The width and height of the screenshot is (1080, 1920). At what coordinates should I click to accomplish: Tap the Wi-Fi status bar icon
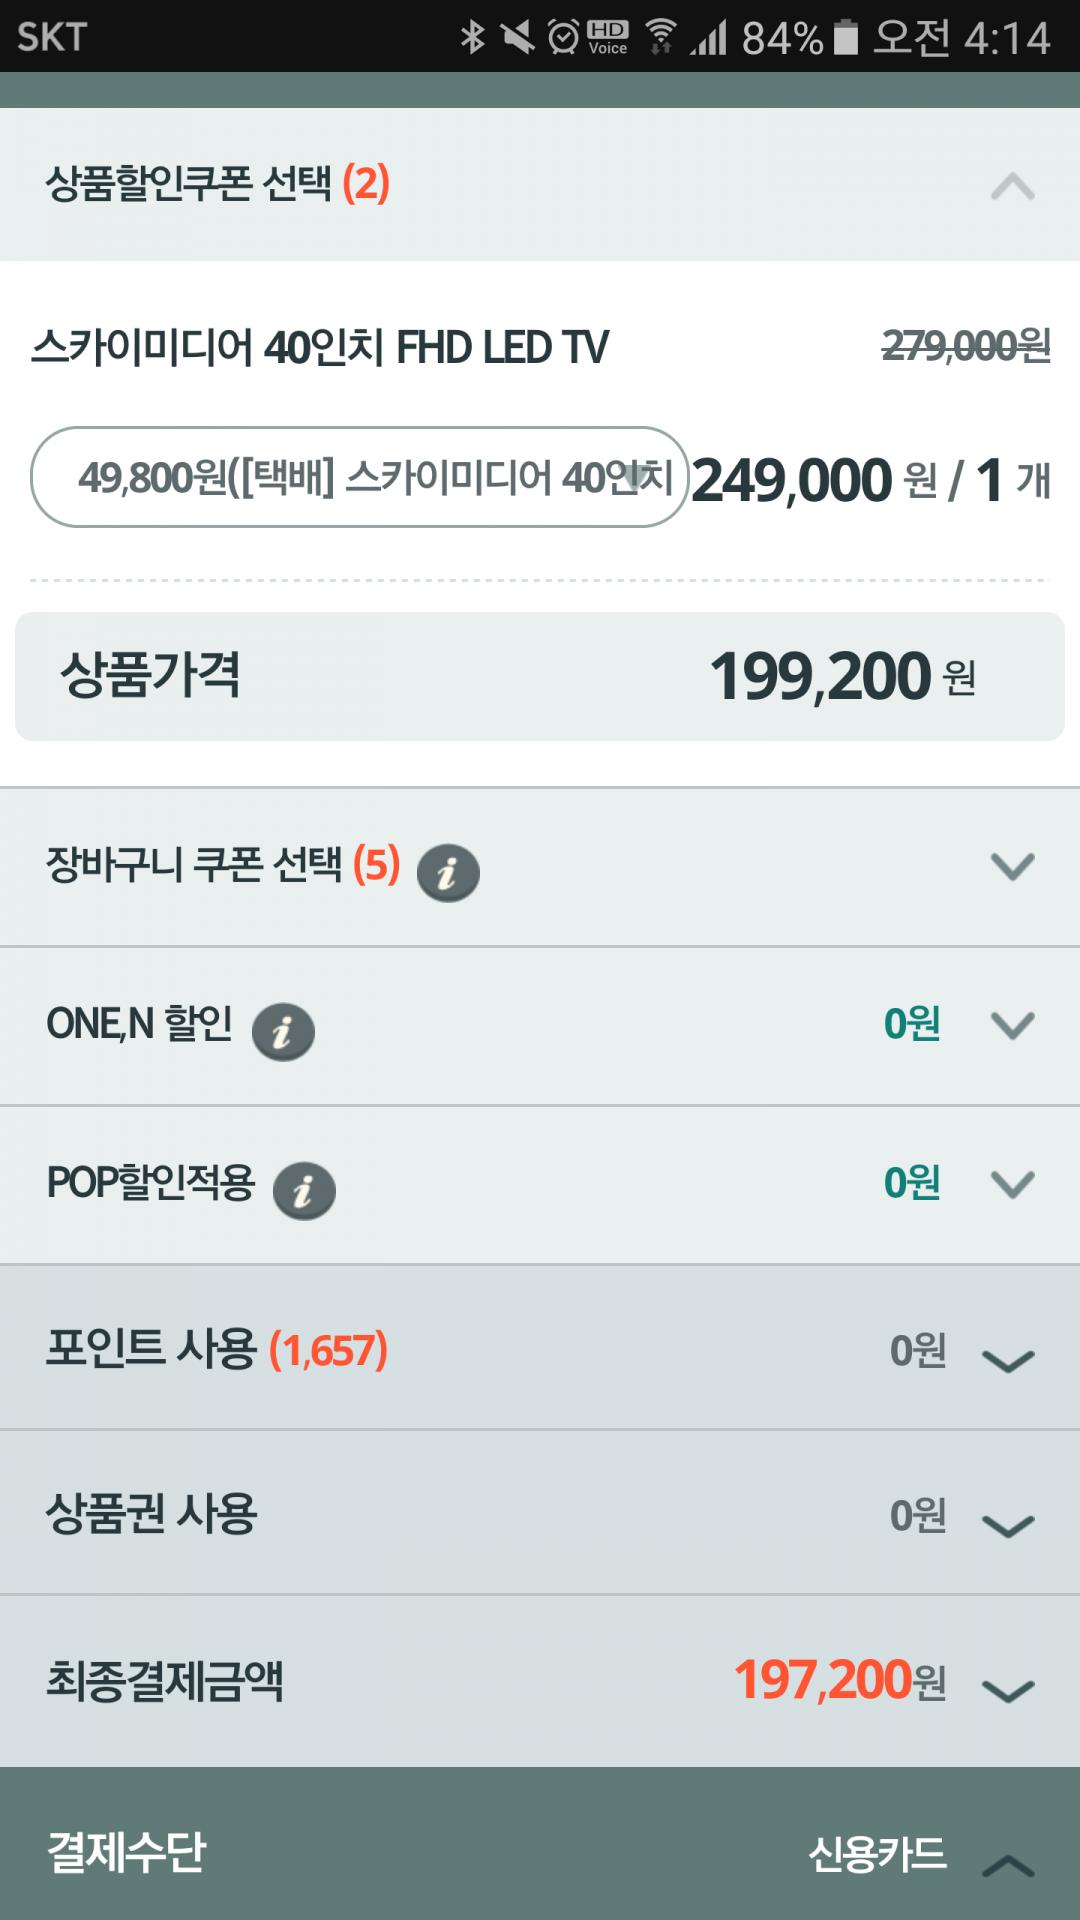click(x=660, y=37)
